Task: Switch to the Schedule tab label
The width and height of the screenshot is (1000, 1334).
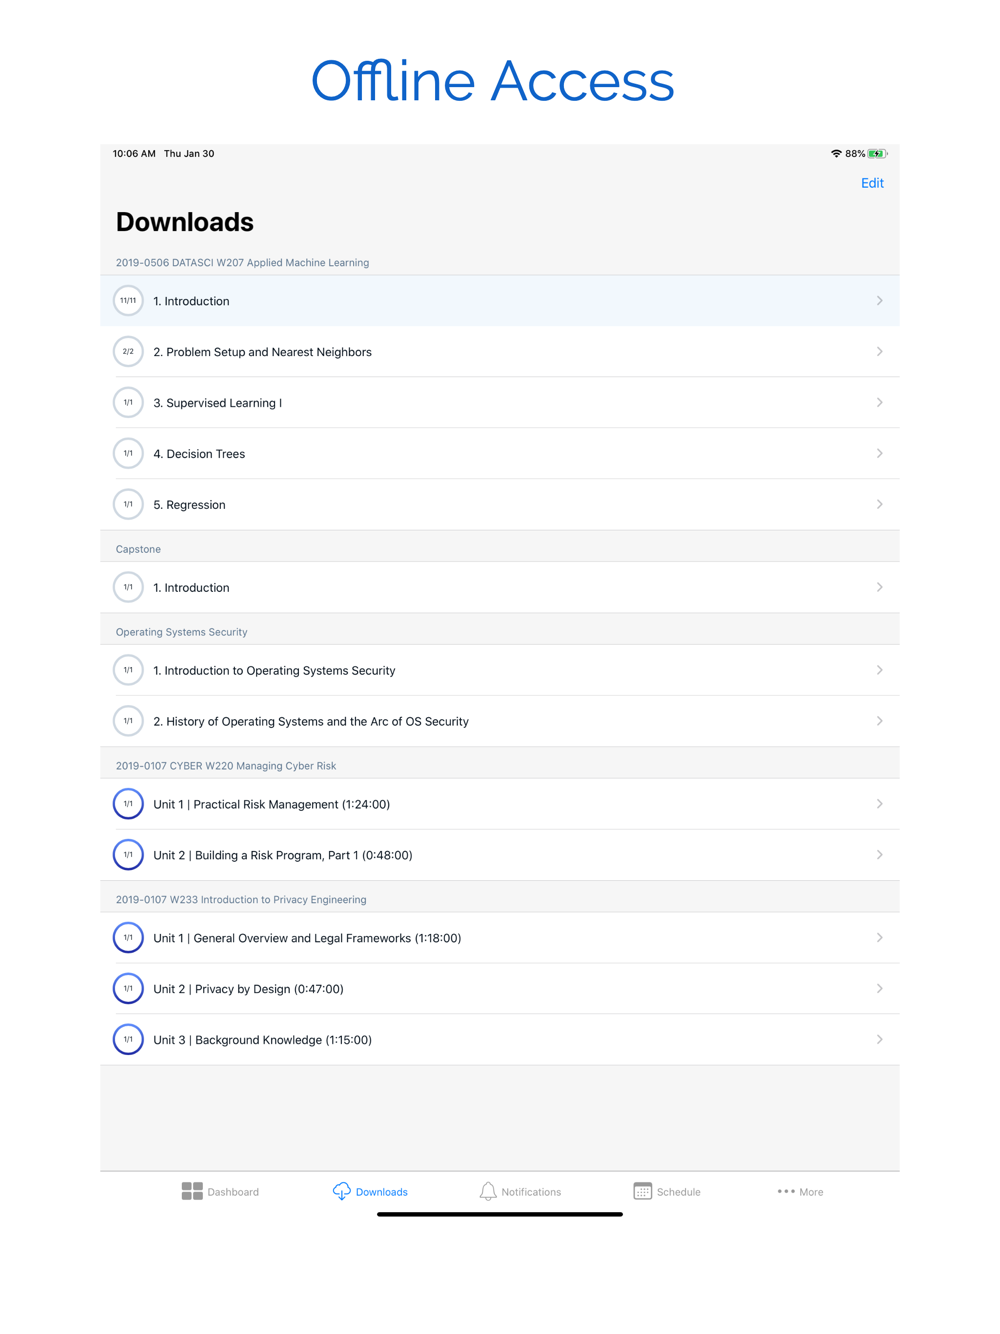Action: [678, 1192]
